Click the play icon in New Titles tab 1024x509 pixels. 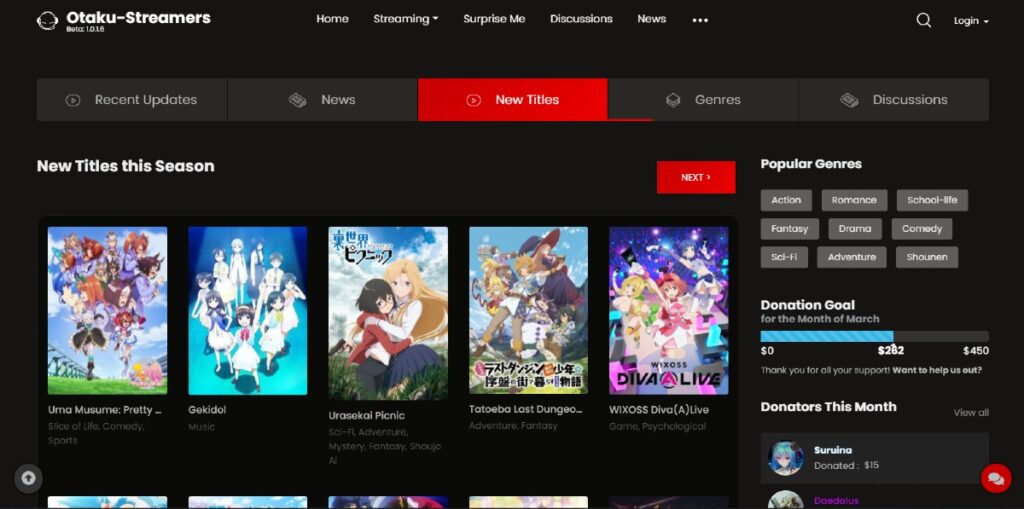tap(473, 100)
